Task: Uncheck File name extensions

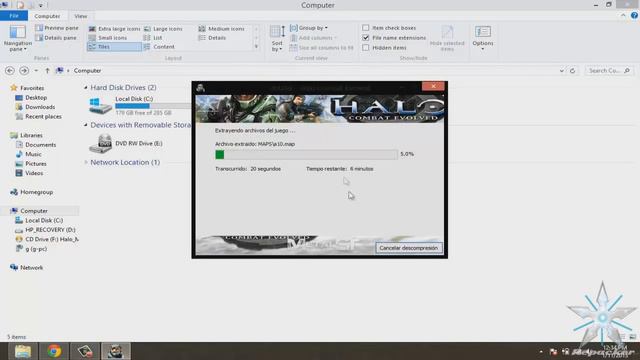Action: 366,38
